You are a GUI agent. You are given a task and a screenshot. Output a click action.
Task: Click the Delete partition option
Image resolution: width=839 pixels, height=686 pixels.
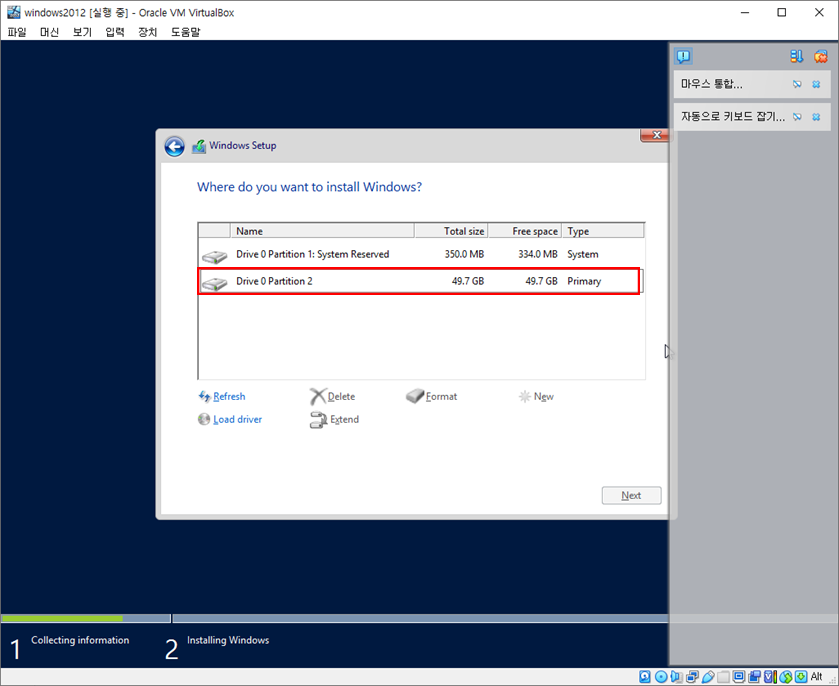click(x=333, y=397)
